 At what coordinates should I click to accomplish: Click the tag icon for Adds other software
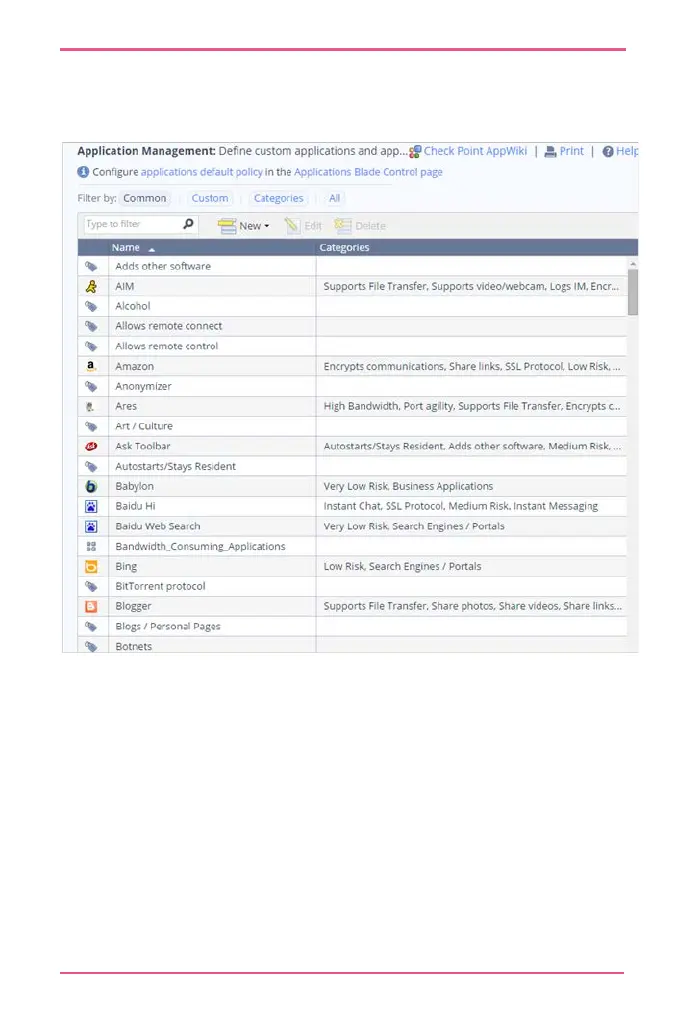click(91, 266)
